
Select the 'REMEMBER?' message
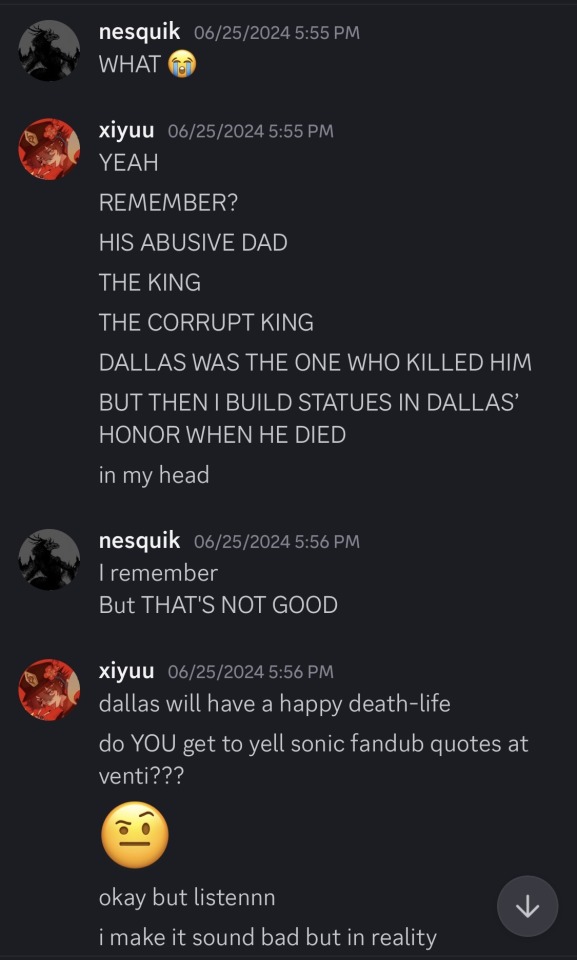pos(168,203)
